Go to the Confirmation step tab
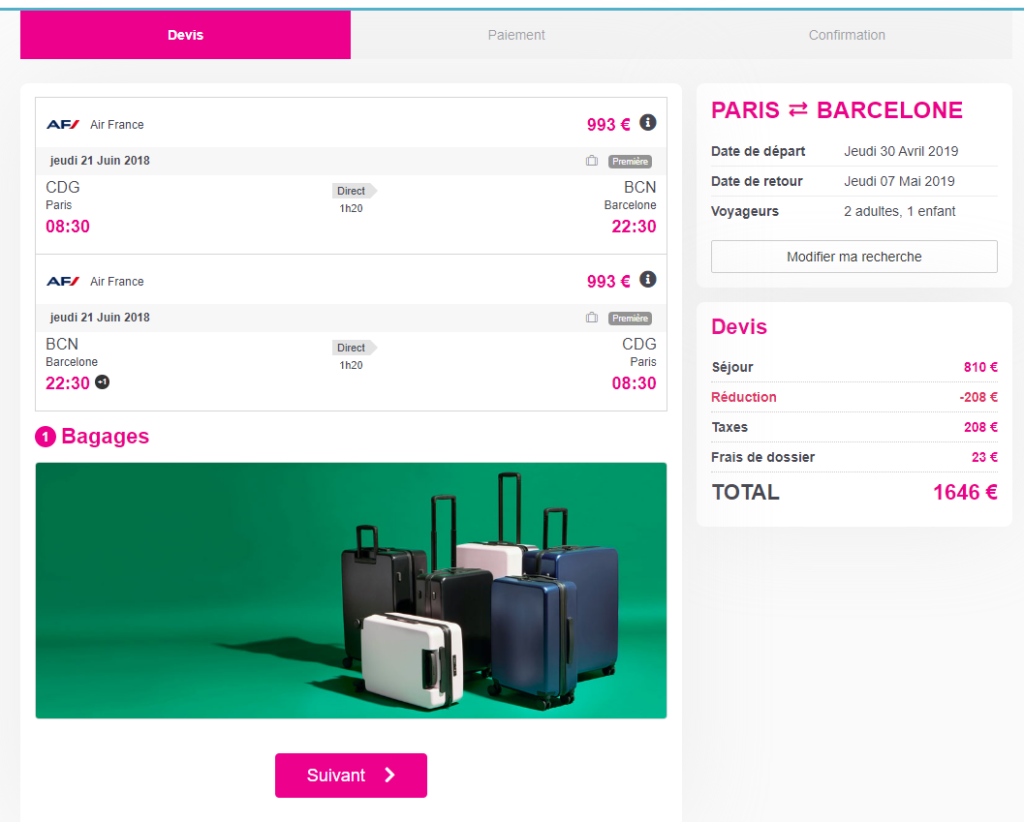The image size is (1024, 822). 847,35
